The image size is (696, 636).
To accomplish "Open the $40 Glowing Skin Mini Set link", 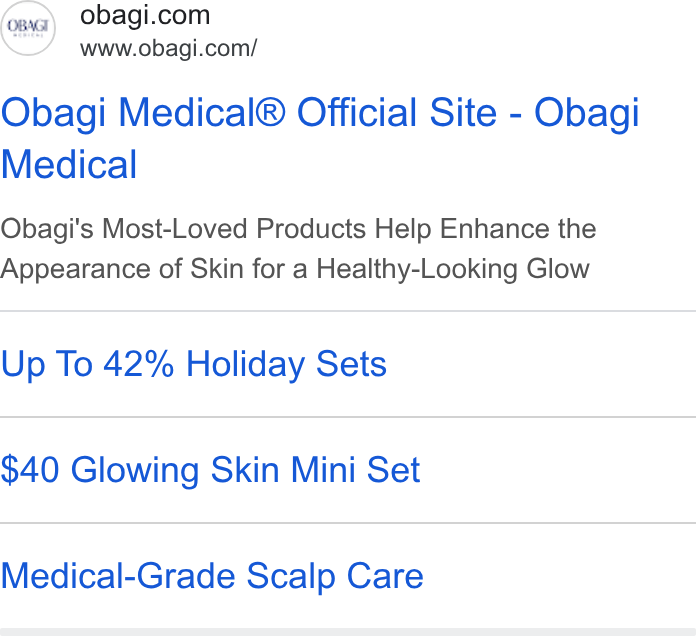I will pos(210,470).
